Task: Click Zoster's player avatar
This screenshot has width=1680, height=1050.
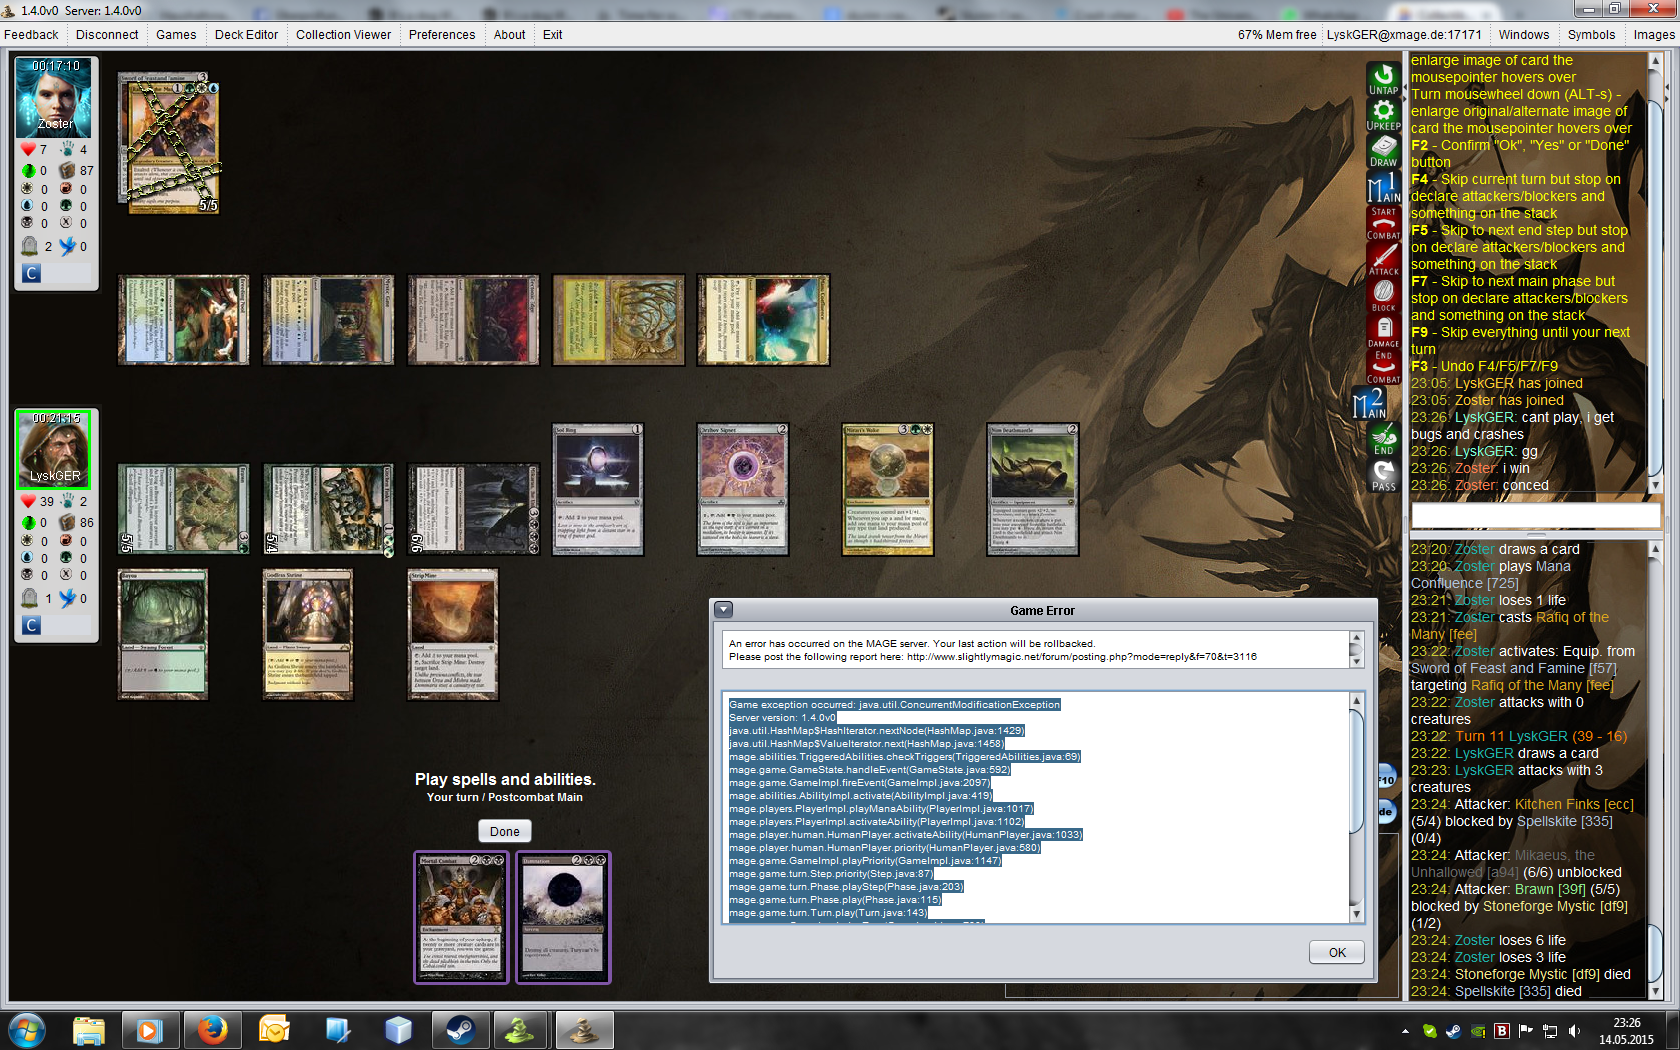Action: point(54,97)
